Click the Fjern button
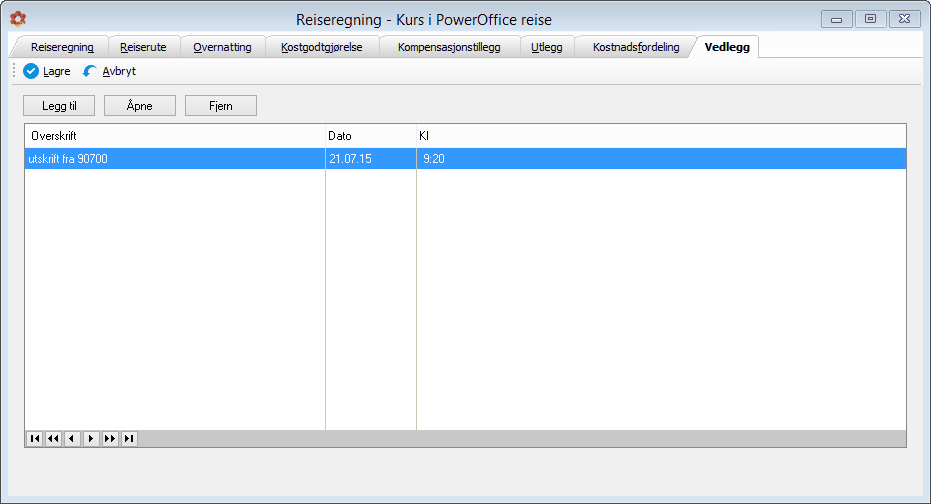931x504 pixels. click(221, 106)
